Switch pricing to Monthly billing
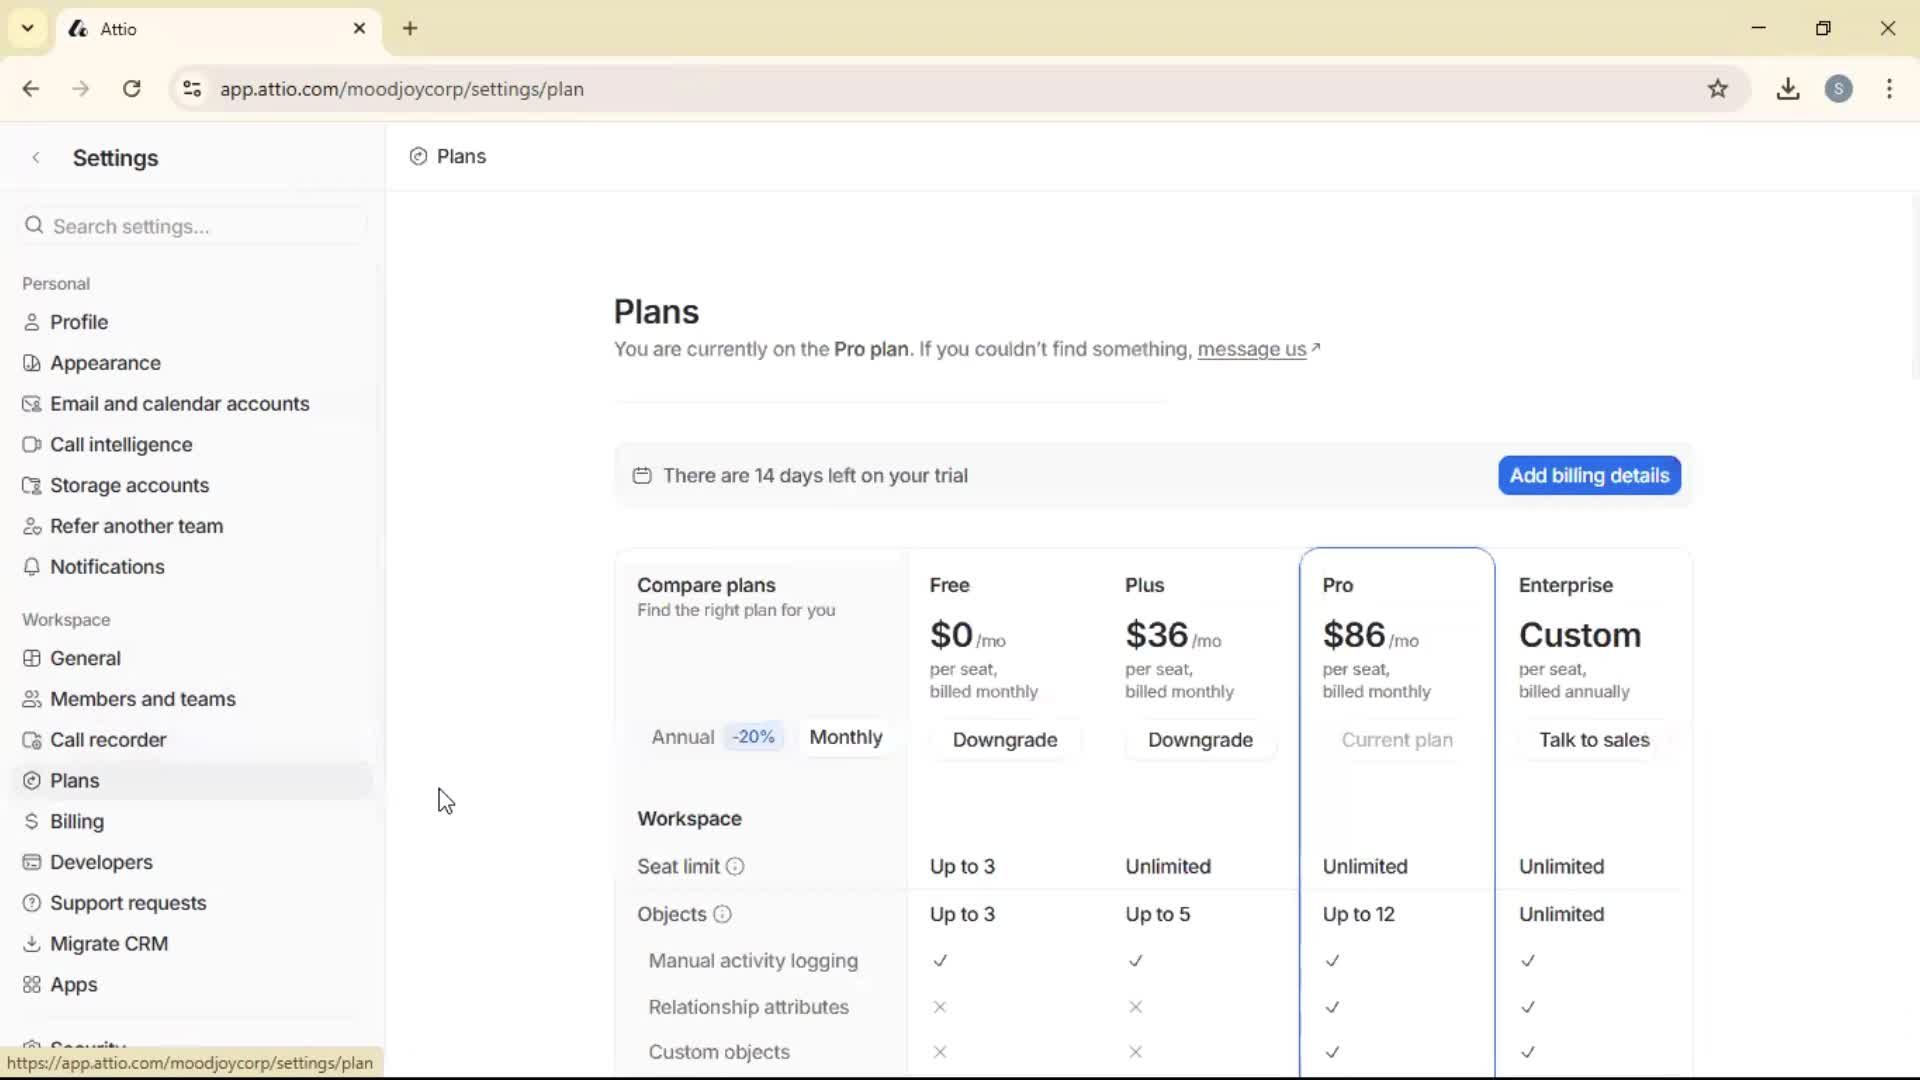The width and height of the screenshot is (1920, 1080). click(845, 737)
